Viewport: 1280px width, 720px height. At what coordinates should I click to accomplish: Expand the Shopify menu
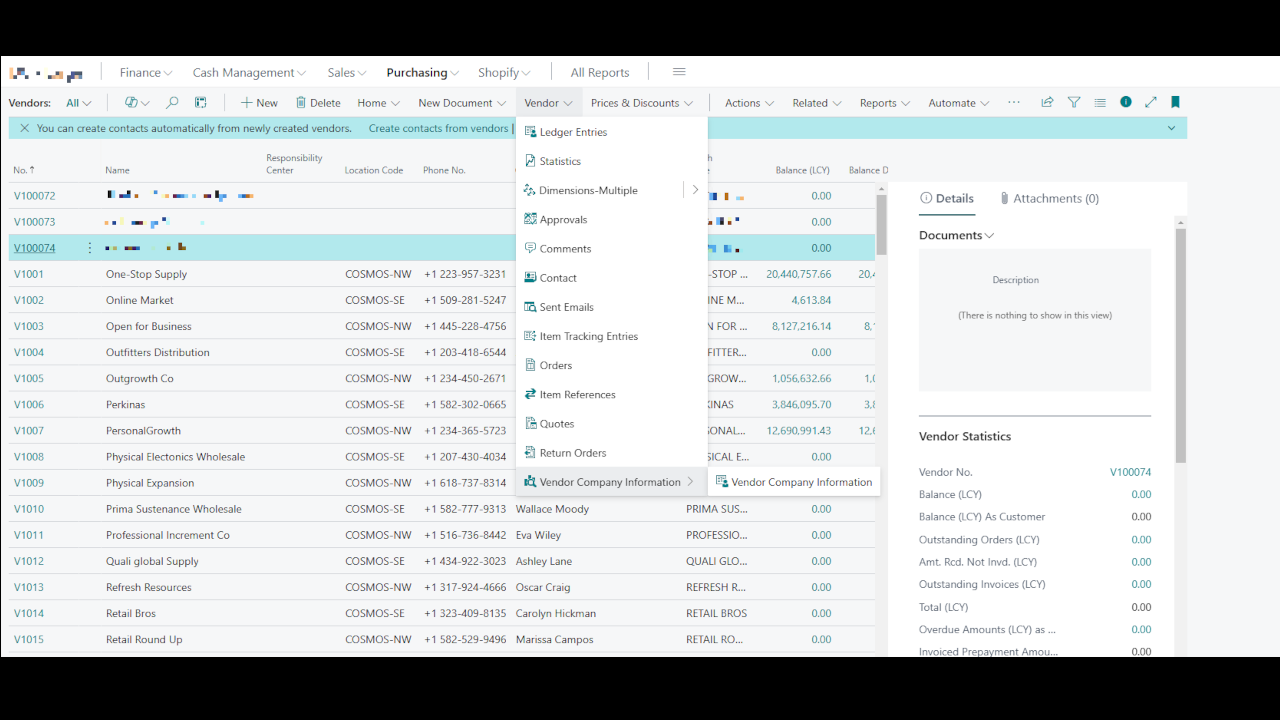504,72
